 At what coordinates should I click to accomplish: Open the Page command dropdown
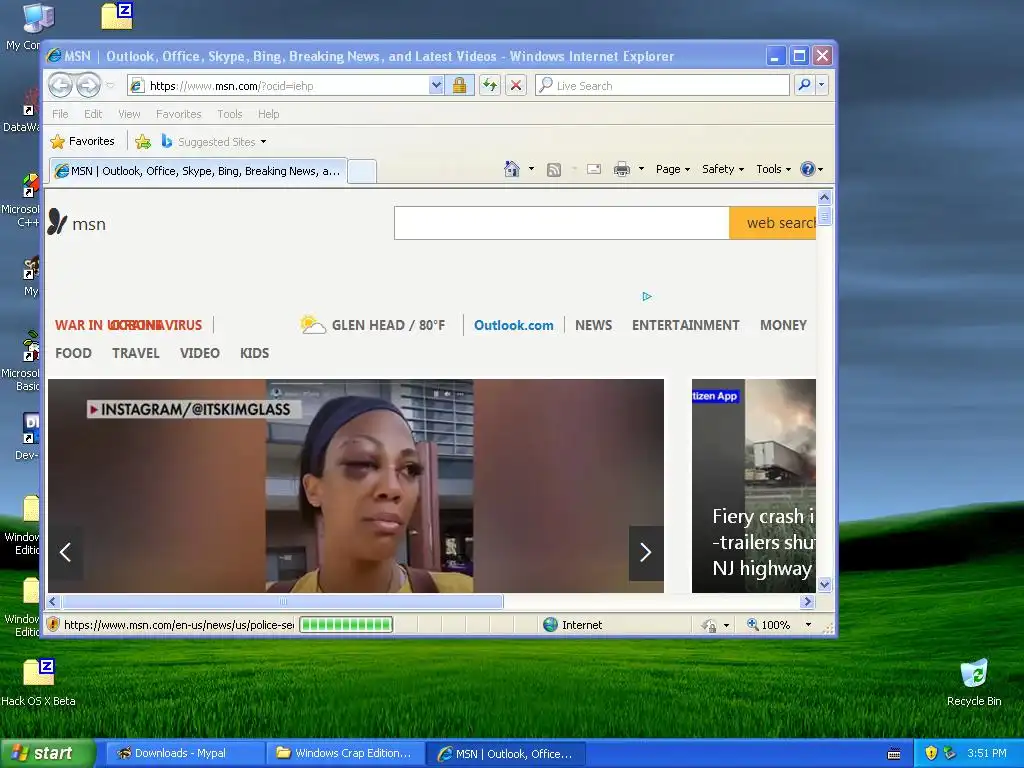(673, 169)
